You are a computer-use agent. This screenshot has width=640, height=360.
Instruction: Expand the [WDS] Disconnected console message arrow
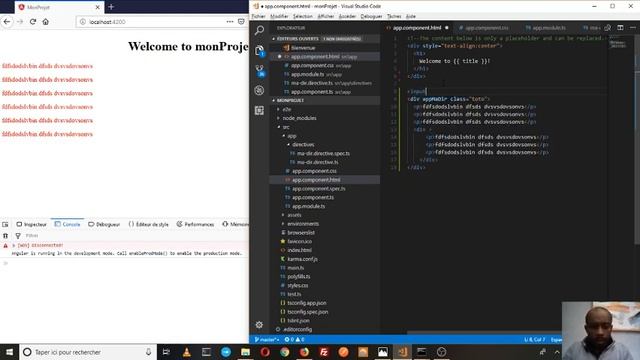13,245
